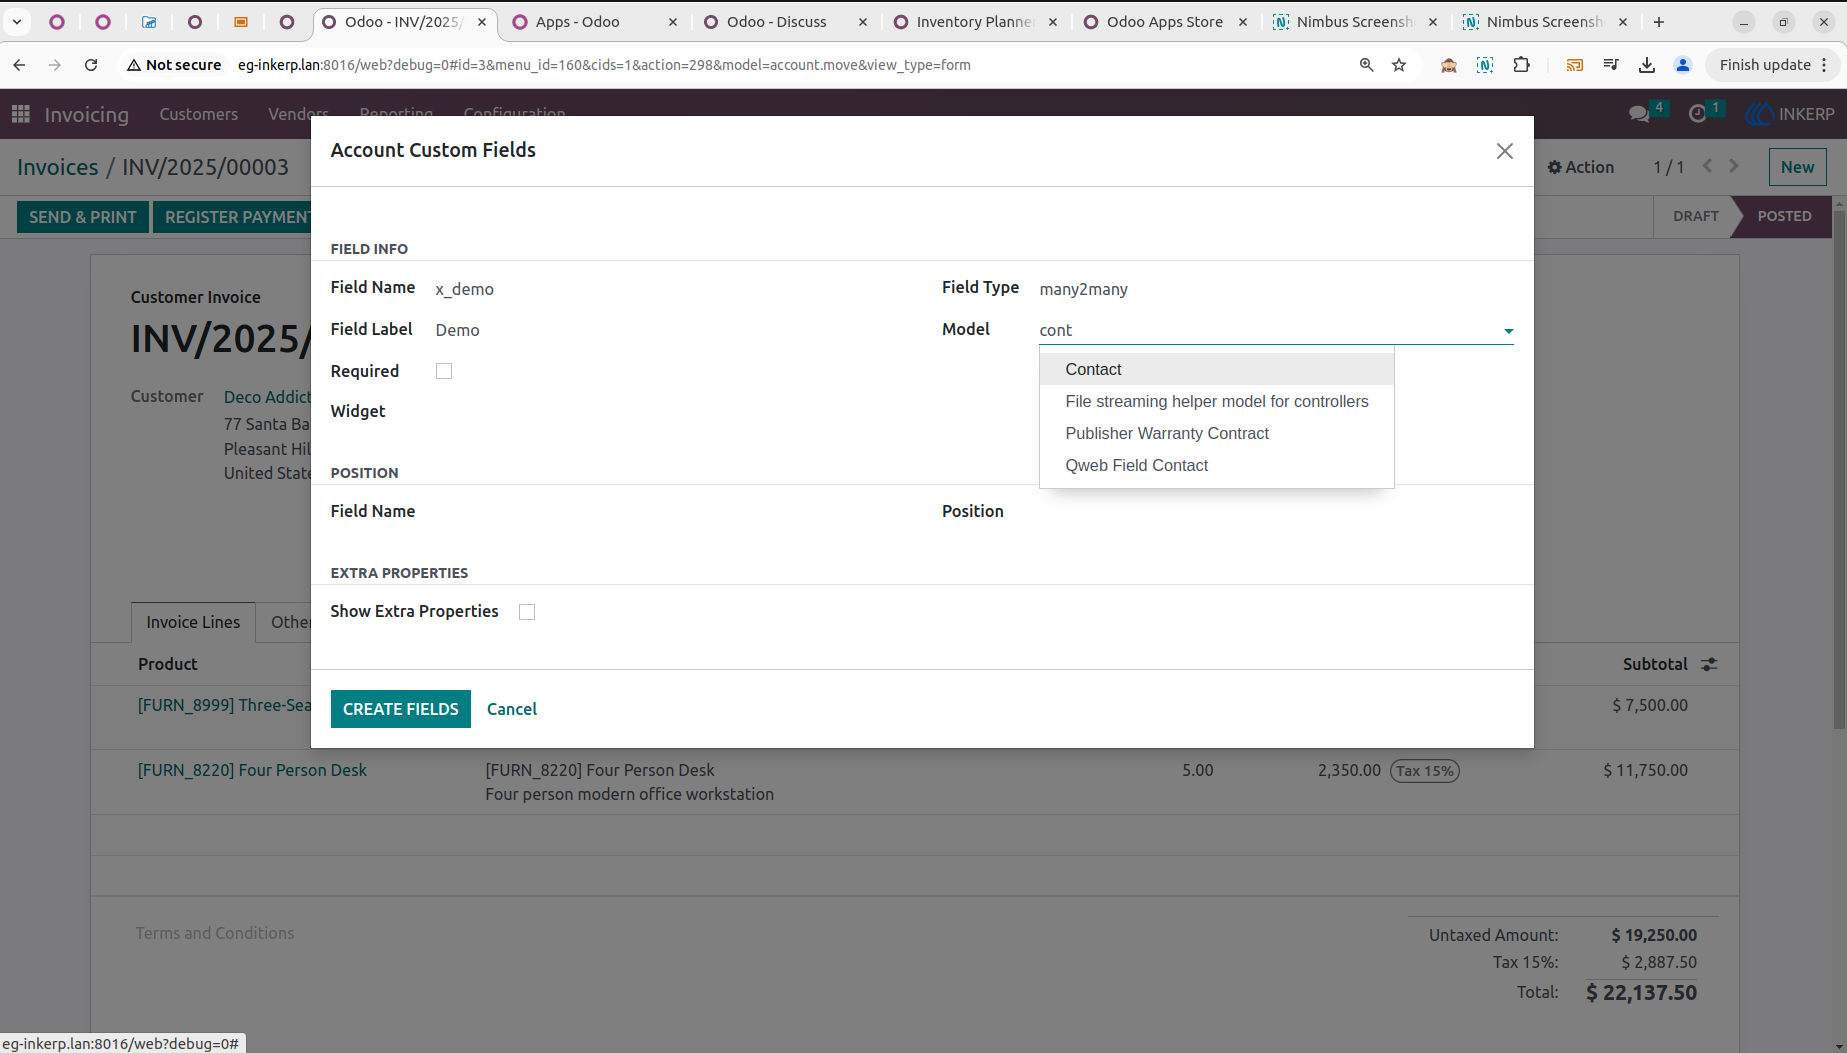Bookmark this page with the star icon

1399,65
